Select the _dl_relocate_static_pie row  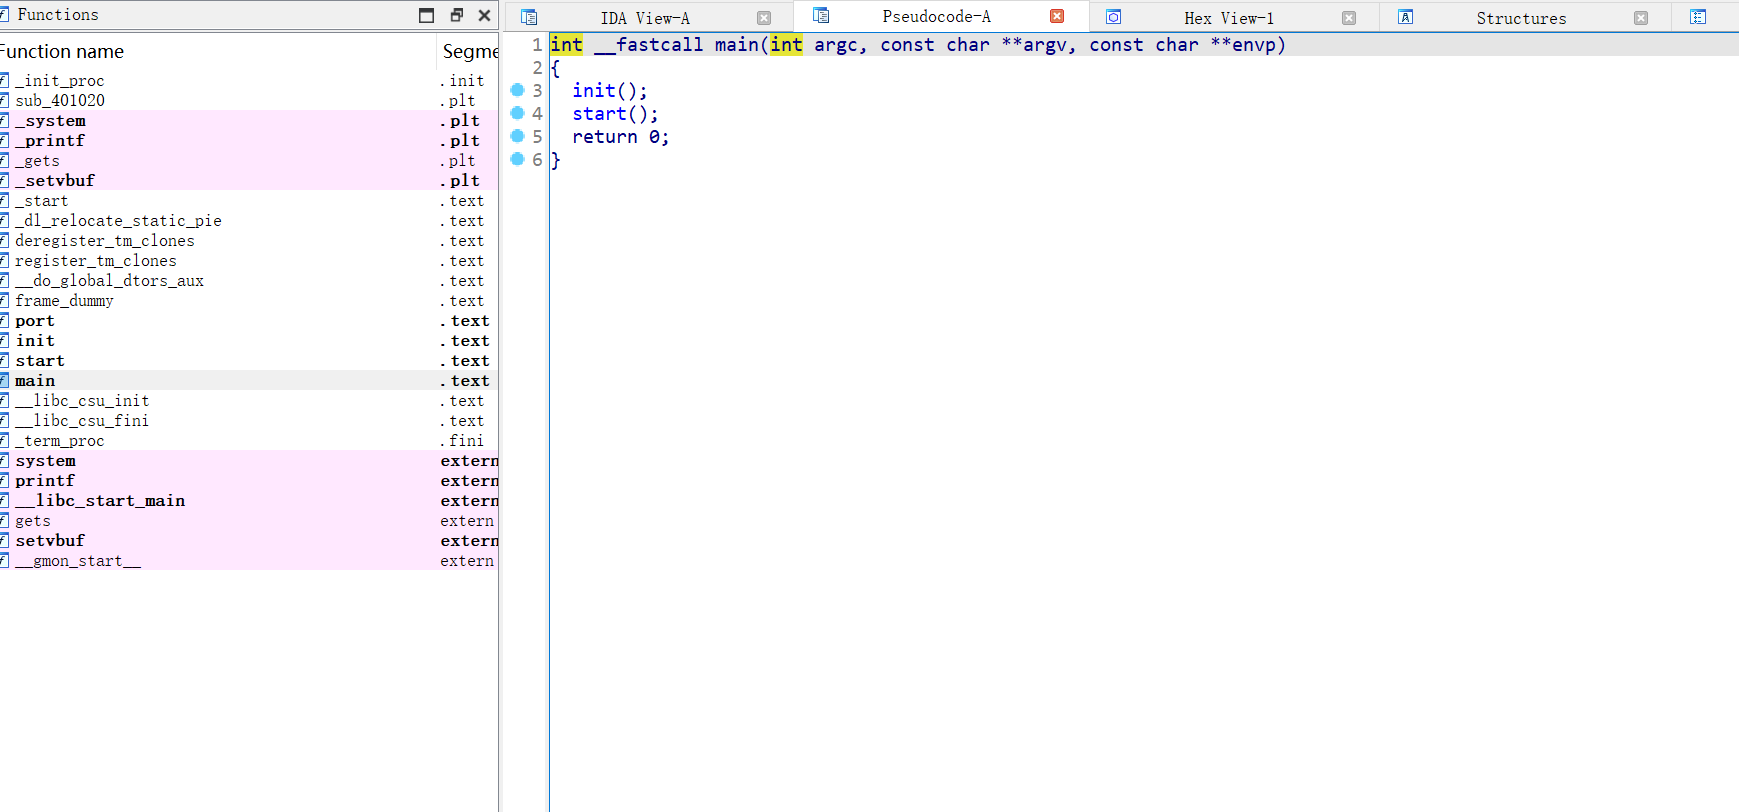(249, 220)
